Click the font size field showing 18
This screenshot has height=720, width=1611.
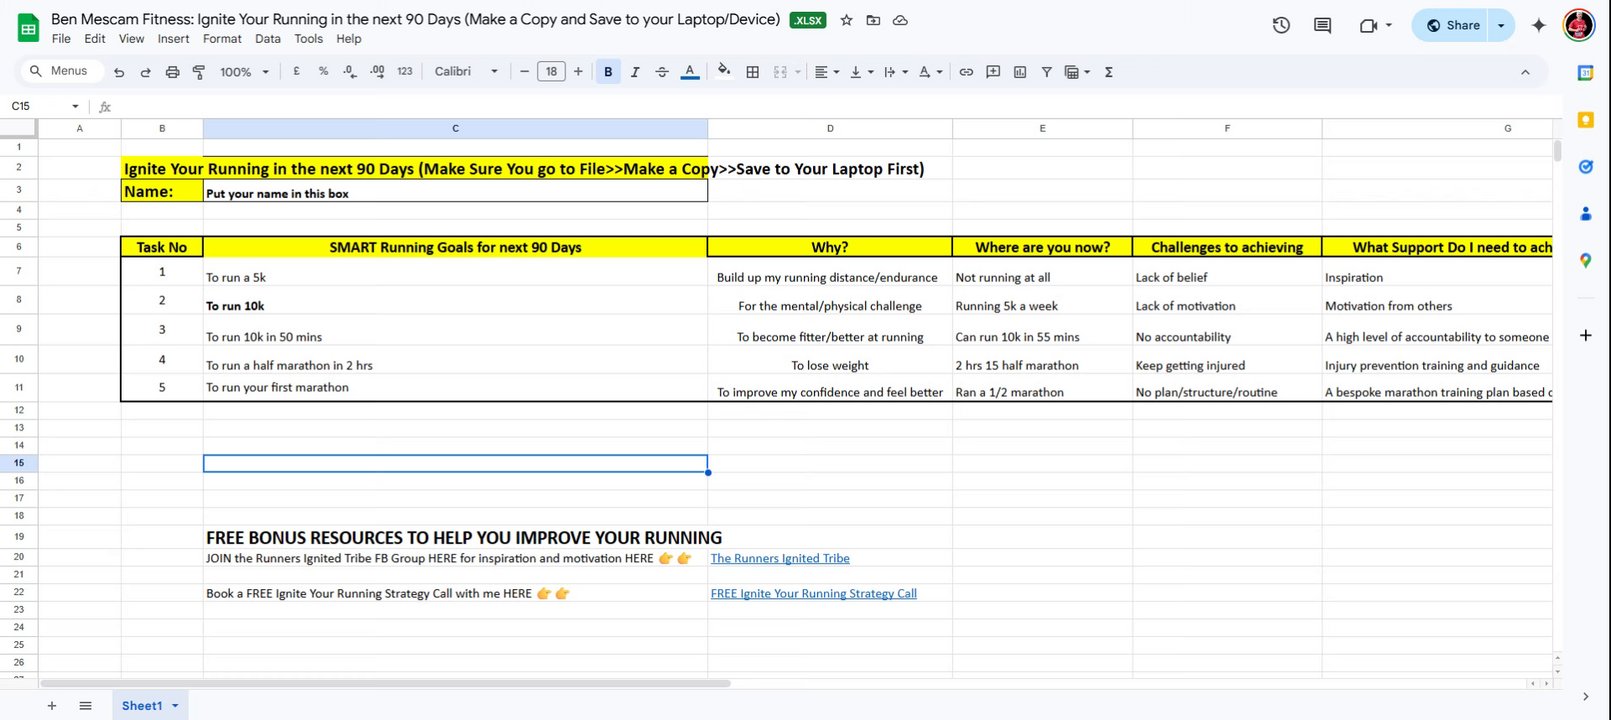pyautogui.click(x=551, y=72)
